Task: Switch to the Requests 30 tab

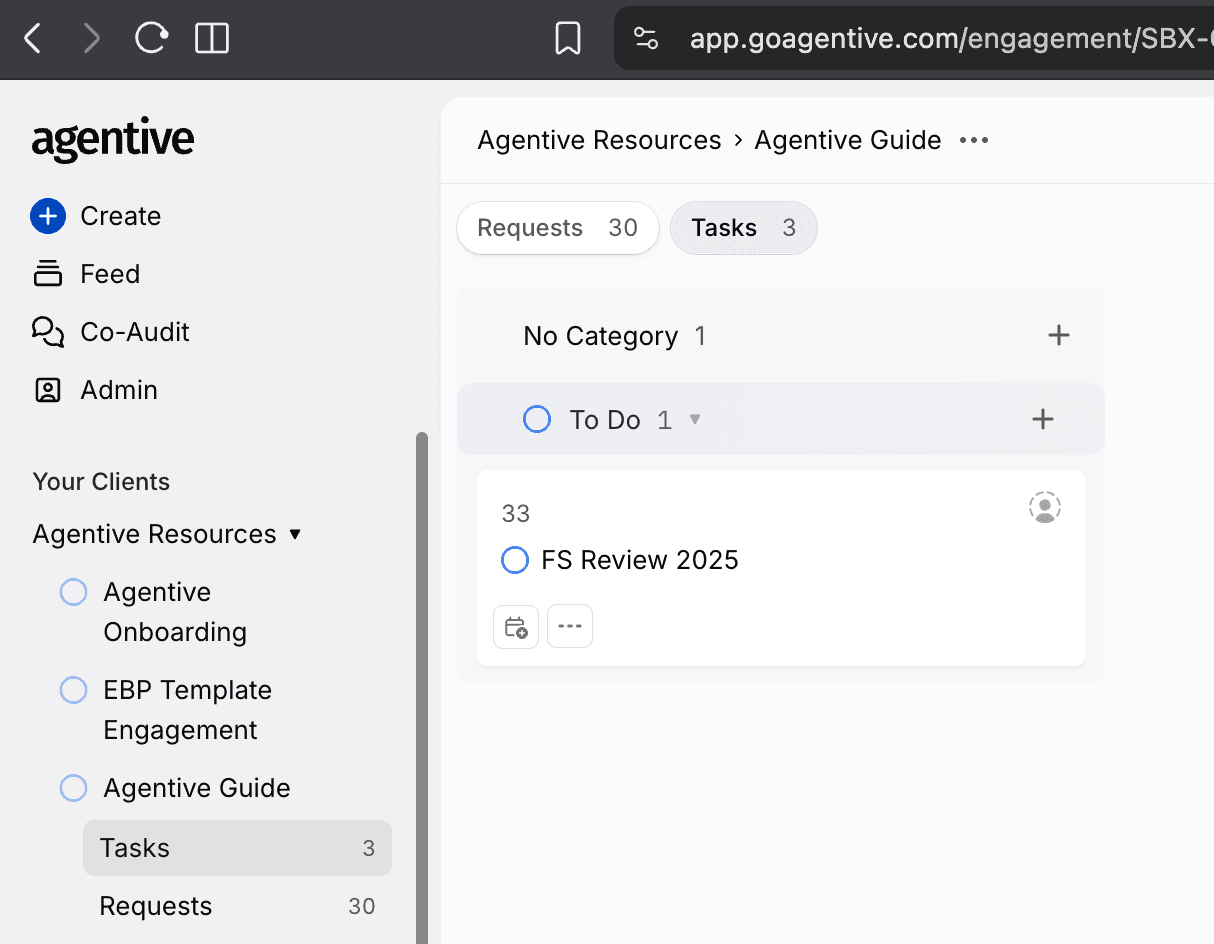Action: tap(558, 228)
